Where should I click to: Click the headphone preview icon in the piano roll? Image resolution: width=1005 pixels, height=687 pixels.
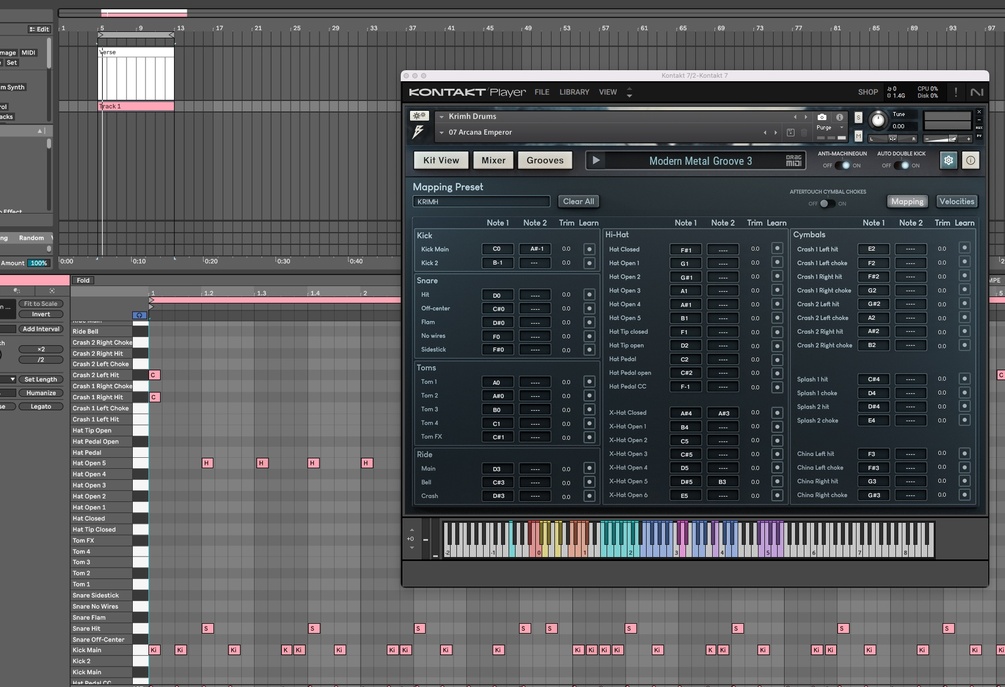coord(139,315)
